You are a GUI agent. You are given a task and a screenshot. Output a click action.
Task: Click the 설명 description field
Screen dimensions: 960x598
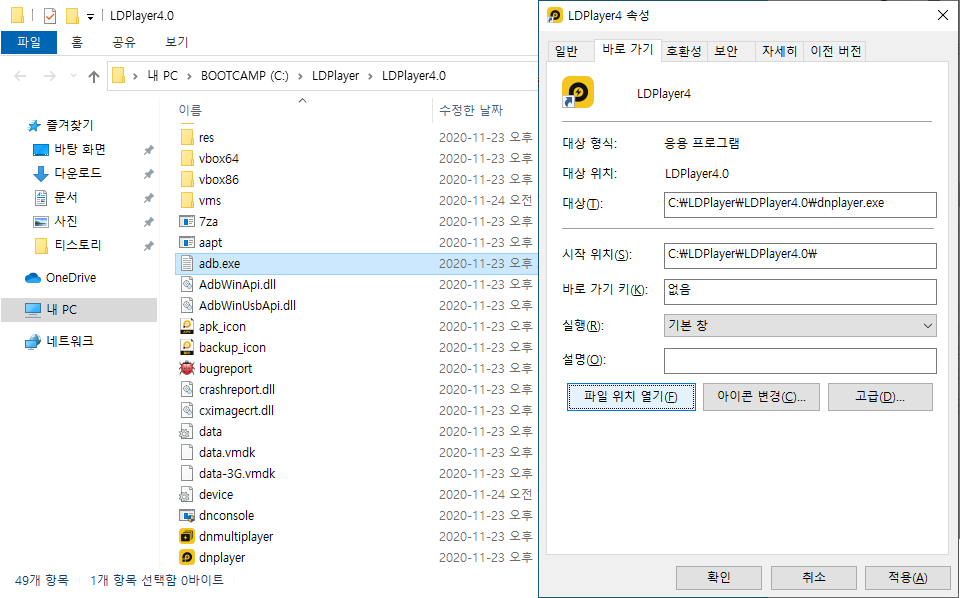point(800,361)
